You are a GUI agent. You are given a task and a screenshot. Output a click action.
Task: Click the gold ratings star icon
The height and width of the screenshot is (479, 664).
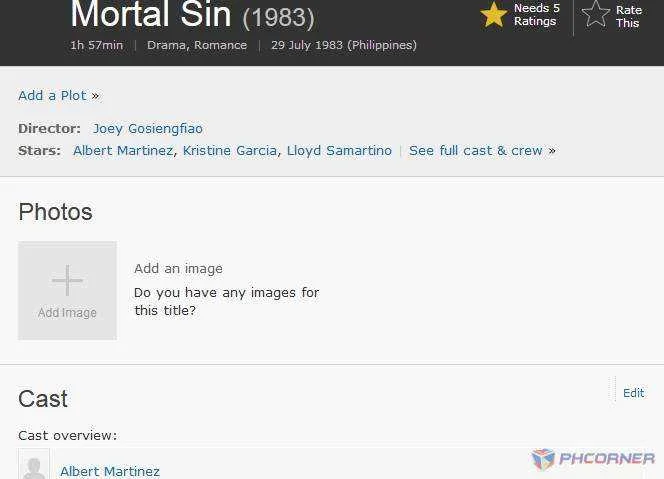click(494, 15)
